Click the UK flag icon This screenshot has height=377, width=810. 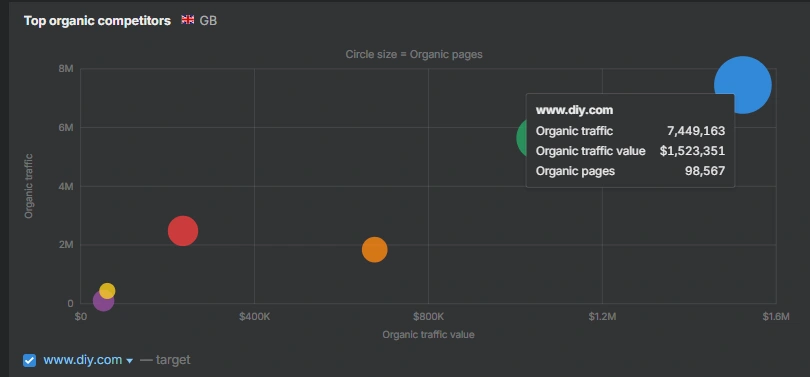click(x=188, y=20)
